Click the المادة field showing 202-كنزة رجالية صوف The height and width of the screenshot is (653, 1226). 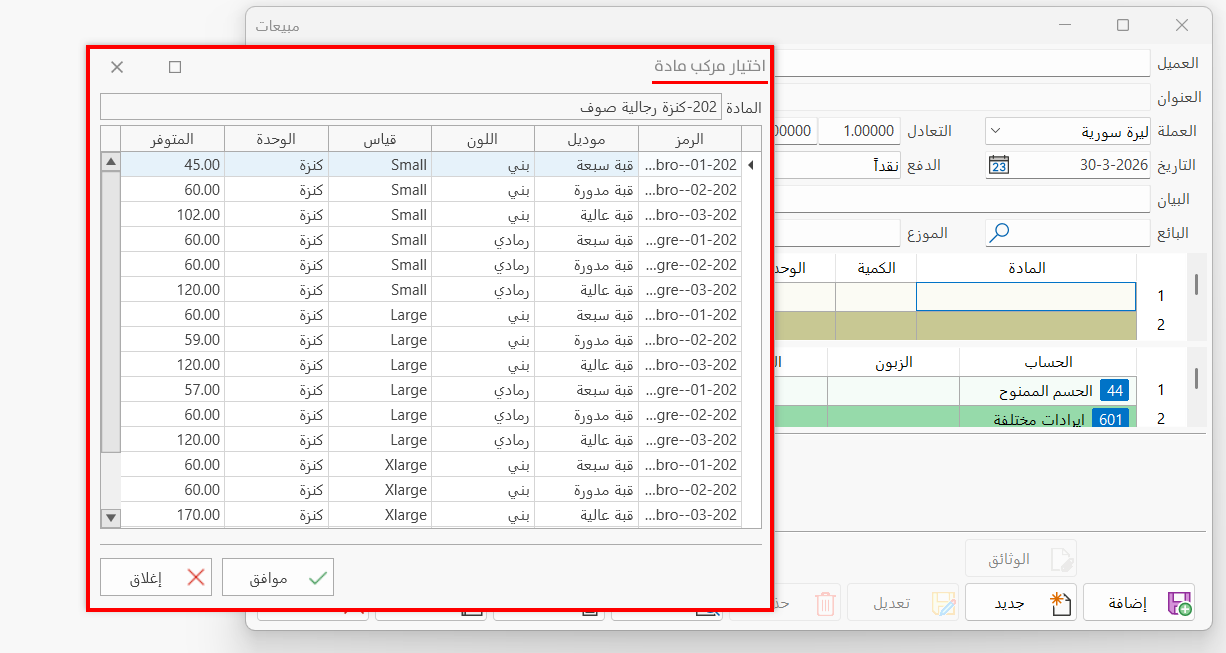click(x=411, y=107)
